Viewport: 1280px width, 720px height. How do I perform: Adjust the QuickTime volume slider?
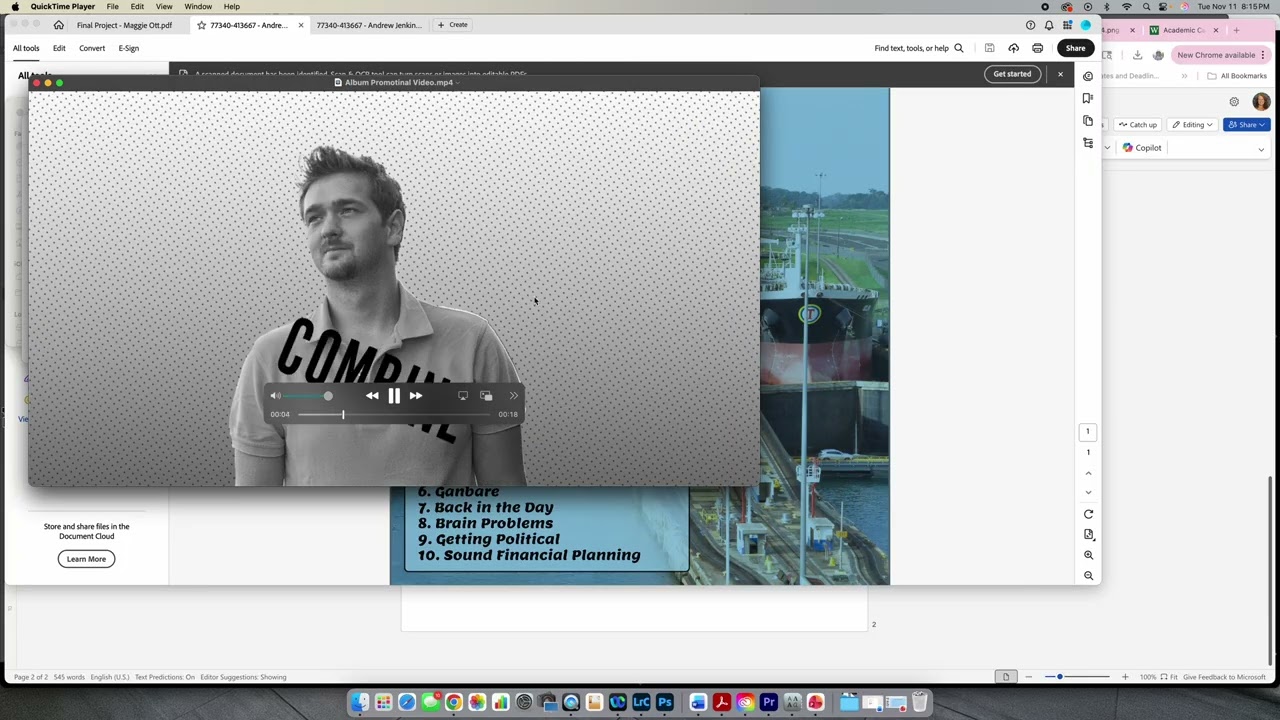308,396
